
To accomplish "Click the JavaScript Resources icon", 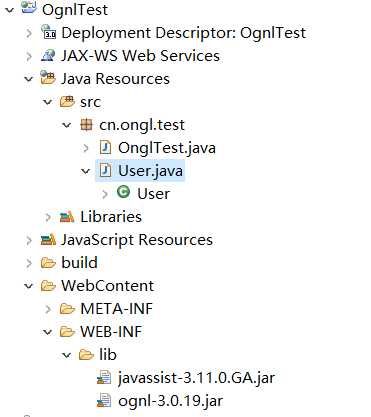I will pyautogui.click(x=48, y=240).
